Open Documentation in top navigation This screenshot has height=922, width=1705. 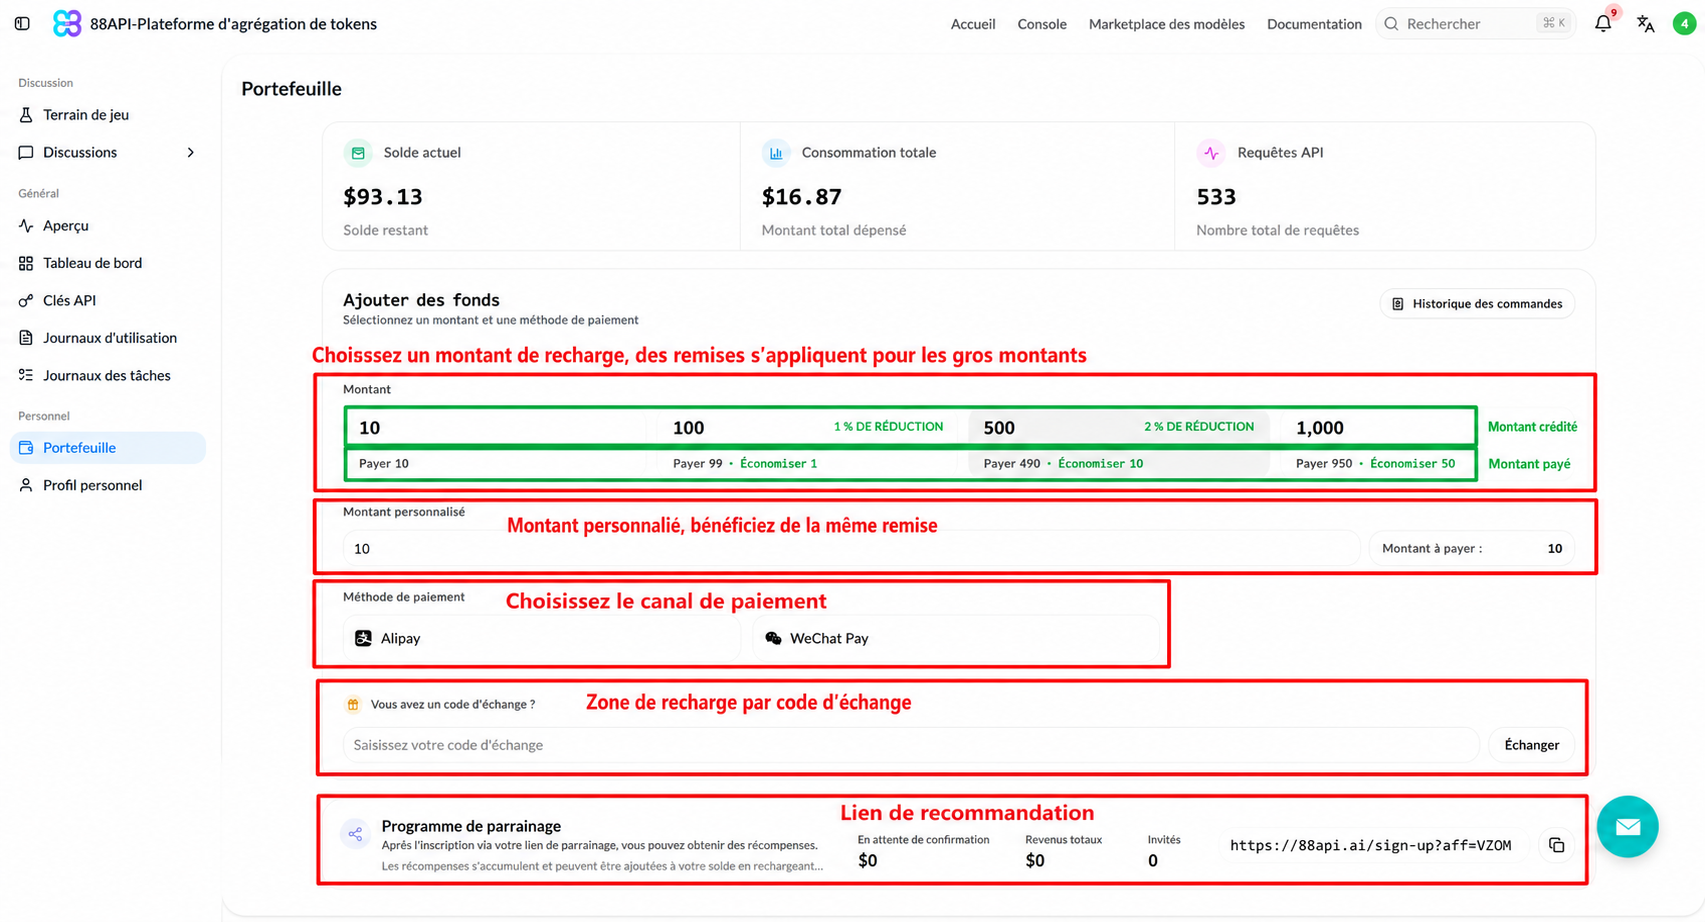tap(1314, 24)
